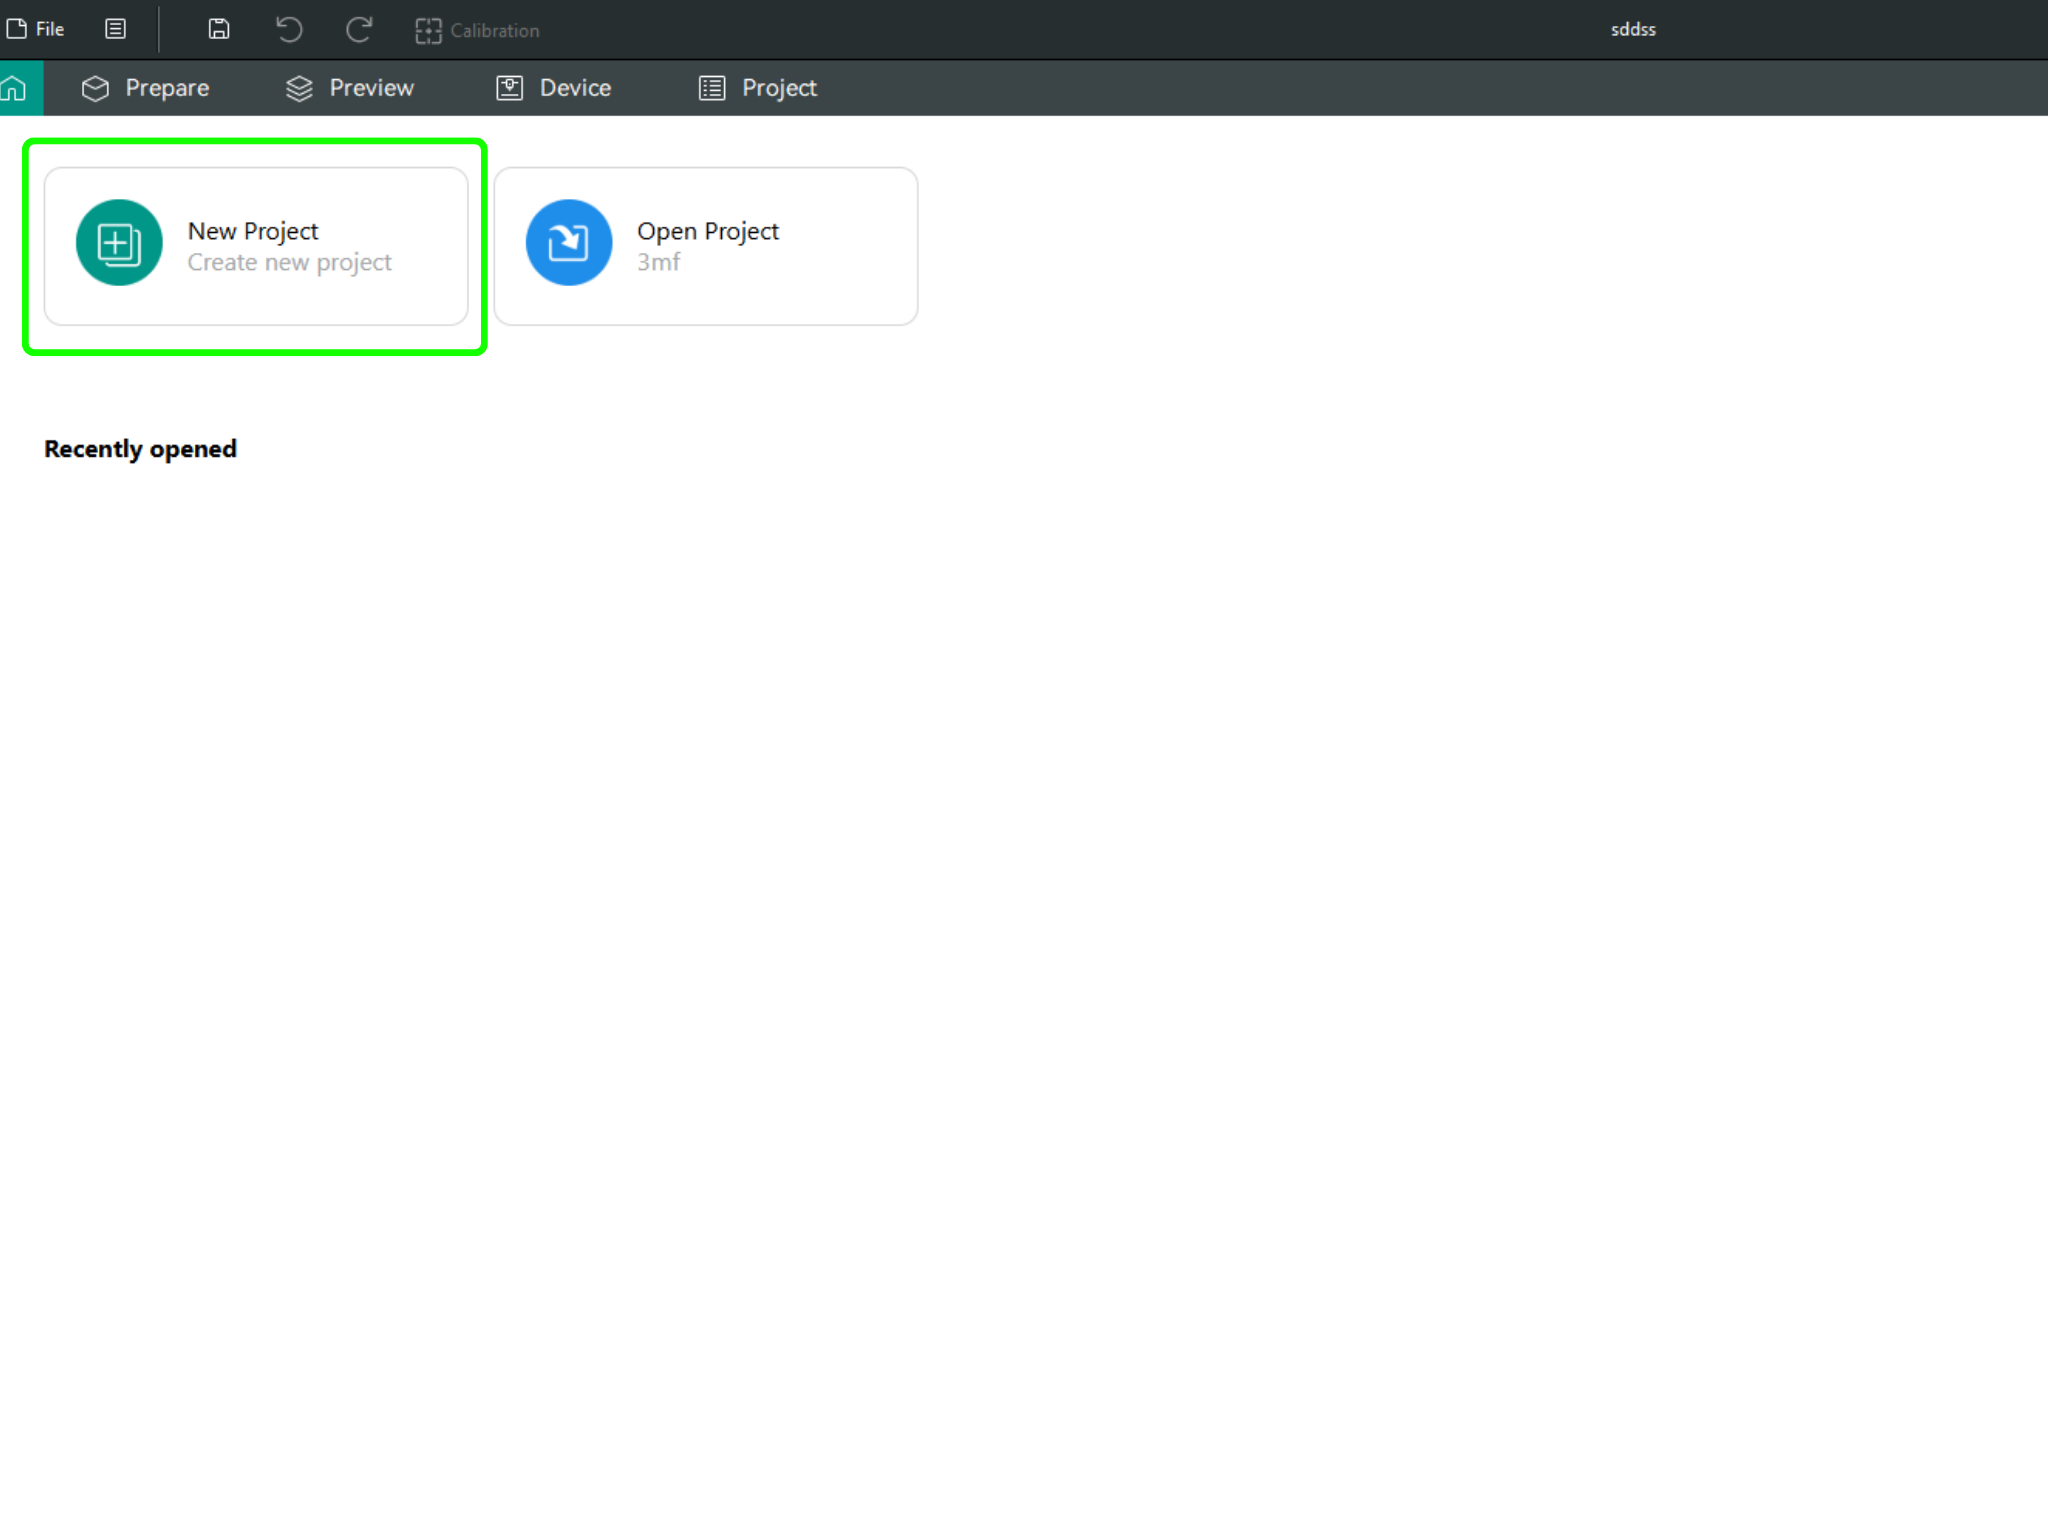Switch to the Project tab
This screenshot has height=1536, width=2048.
(x=758, y=88)
